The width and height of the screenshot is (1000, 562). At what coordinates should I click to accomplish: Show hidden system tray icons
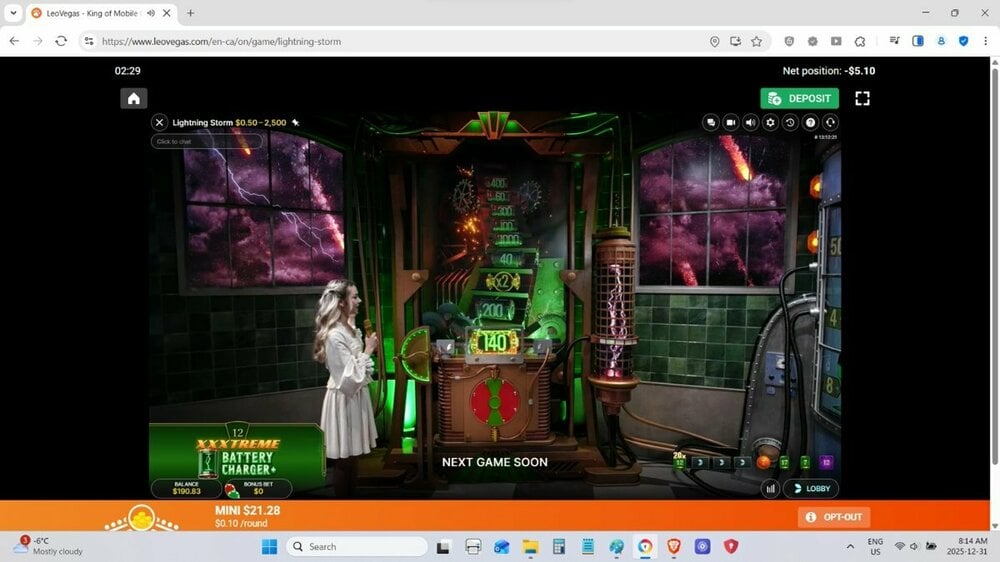pos(850,546)
